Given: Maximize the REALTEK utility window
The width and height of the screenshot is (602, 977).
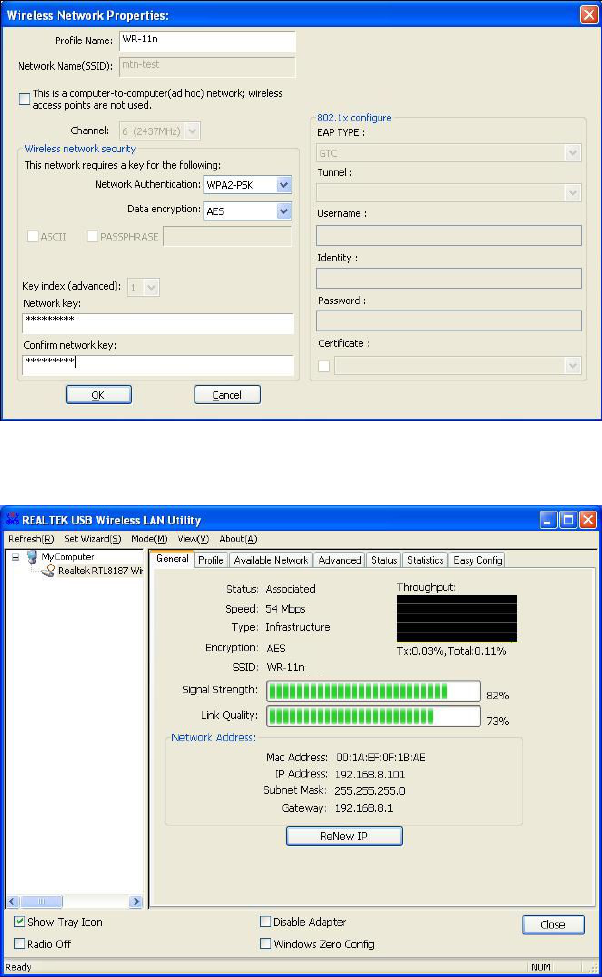Looking at the screenshot, I should (x=568, y=520).
